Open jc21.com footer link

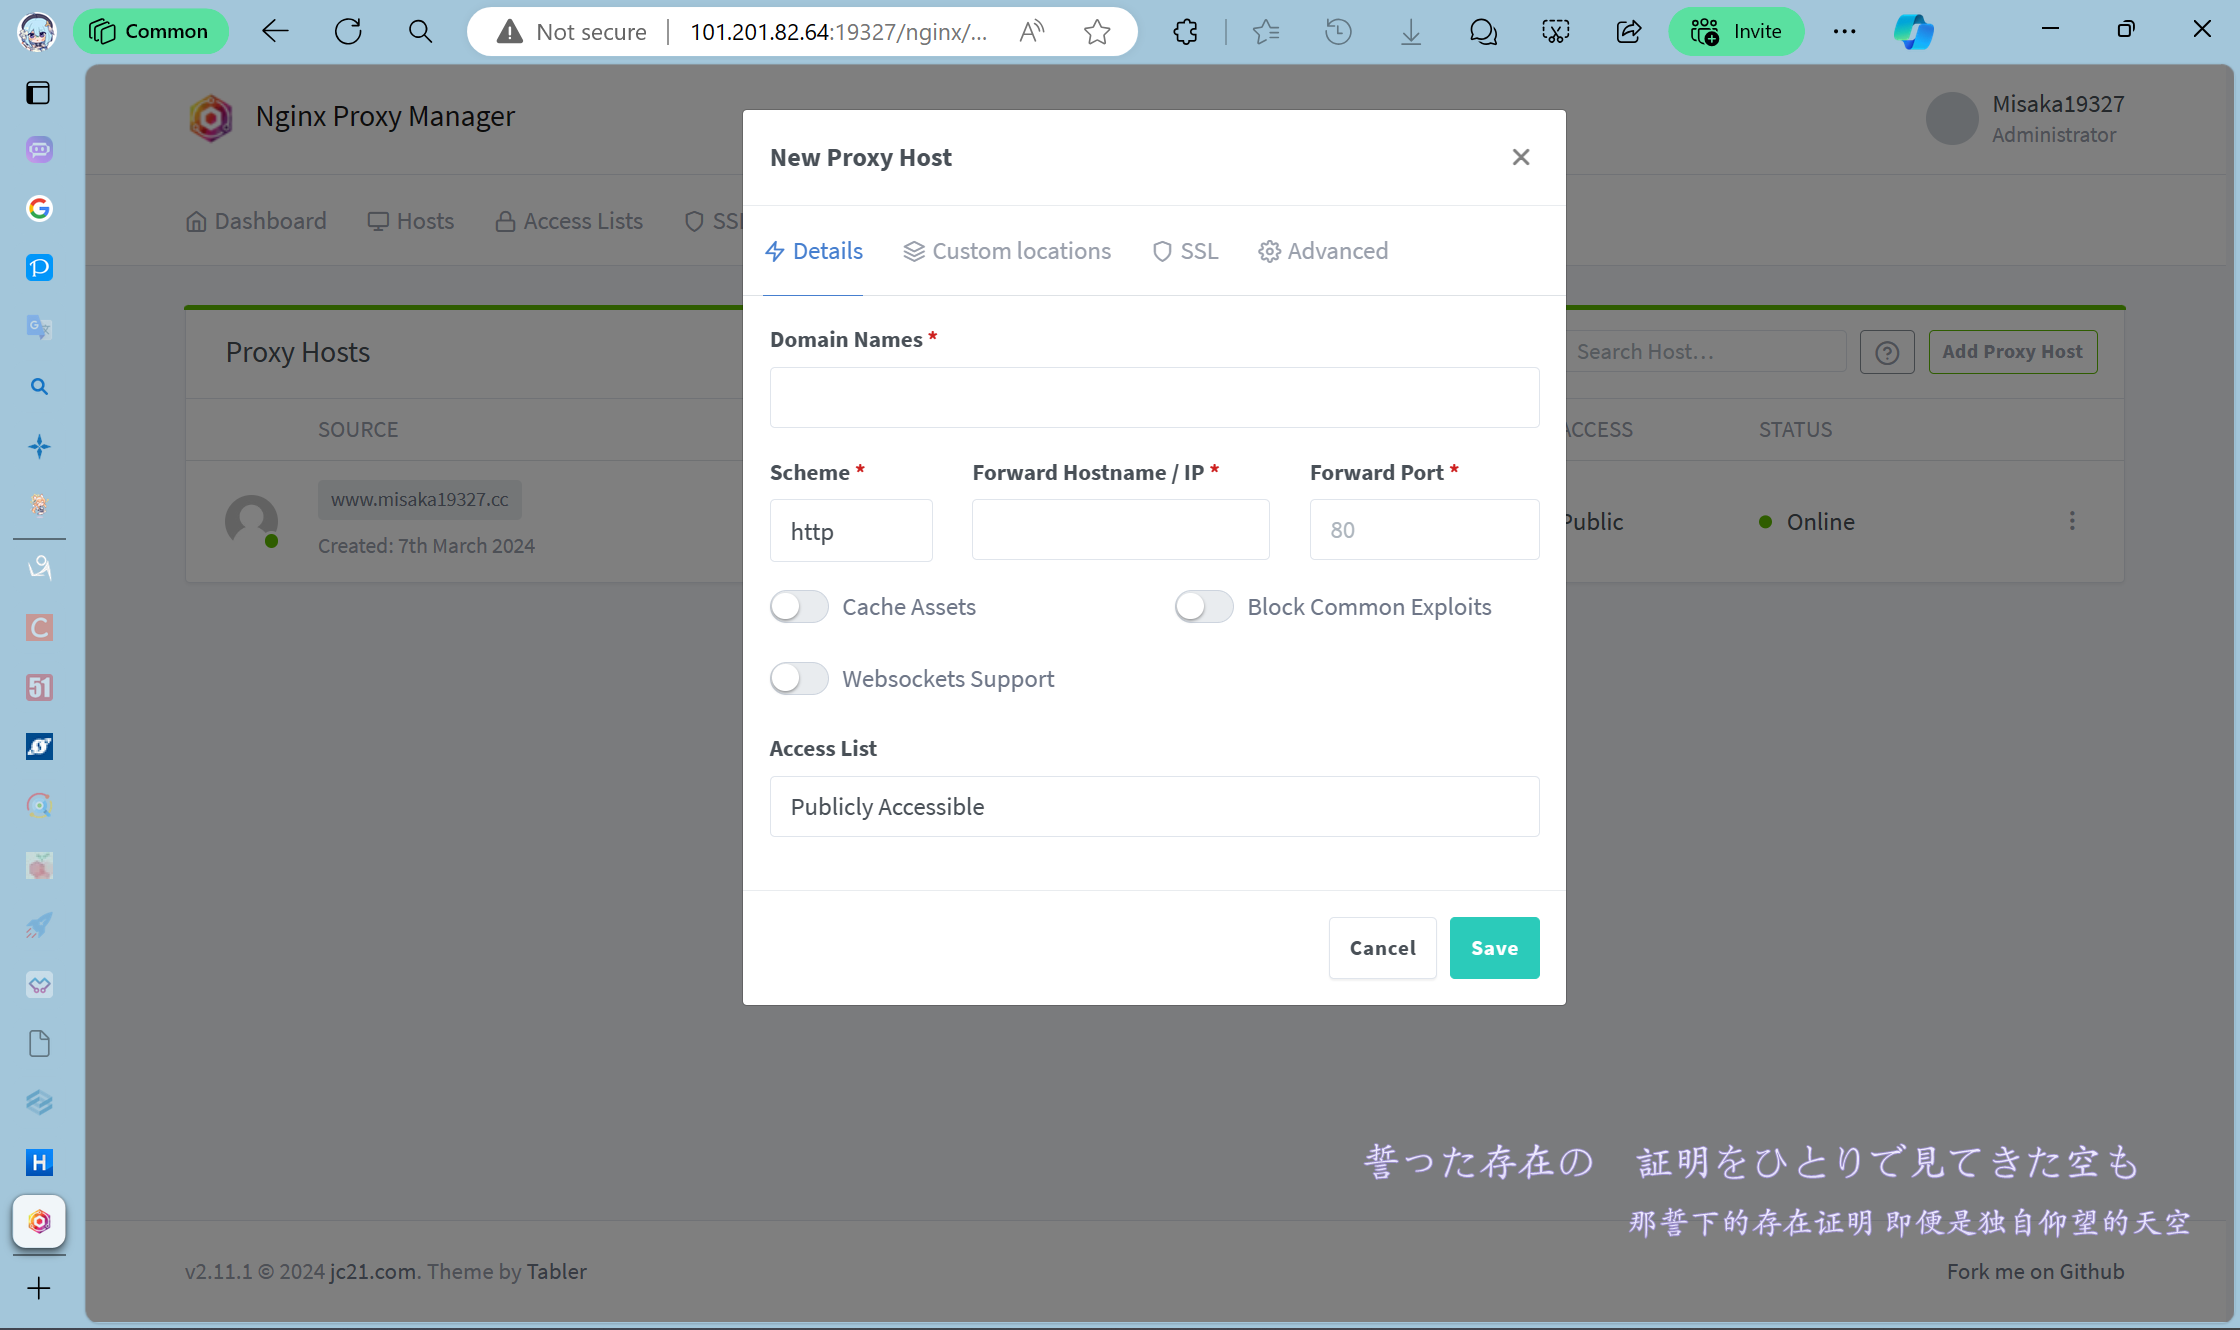click(373, 1271)
